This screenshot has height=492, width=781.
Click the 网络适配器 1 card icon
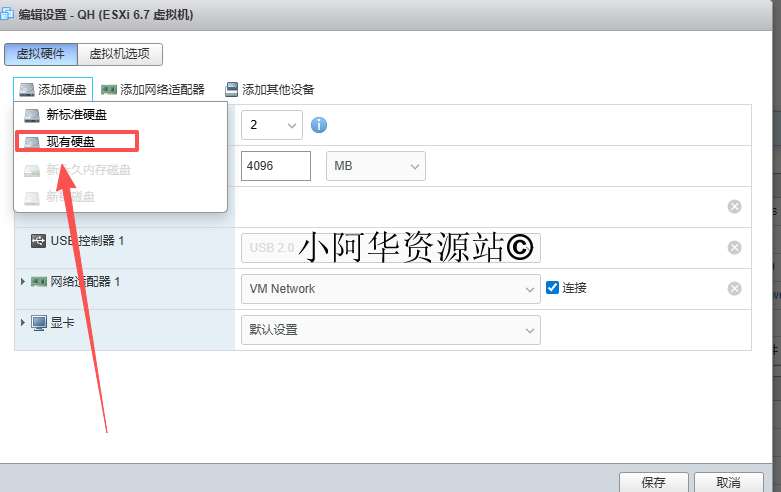point(39,282)
